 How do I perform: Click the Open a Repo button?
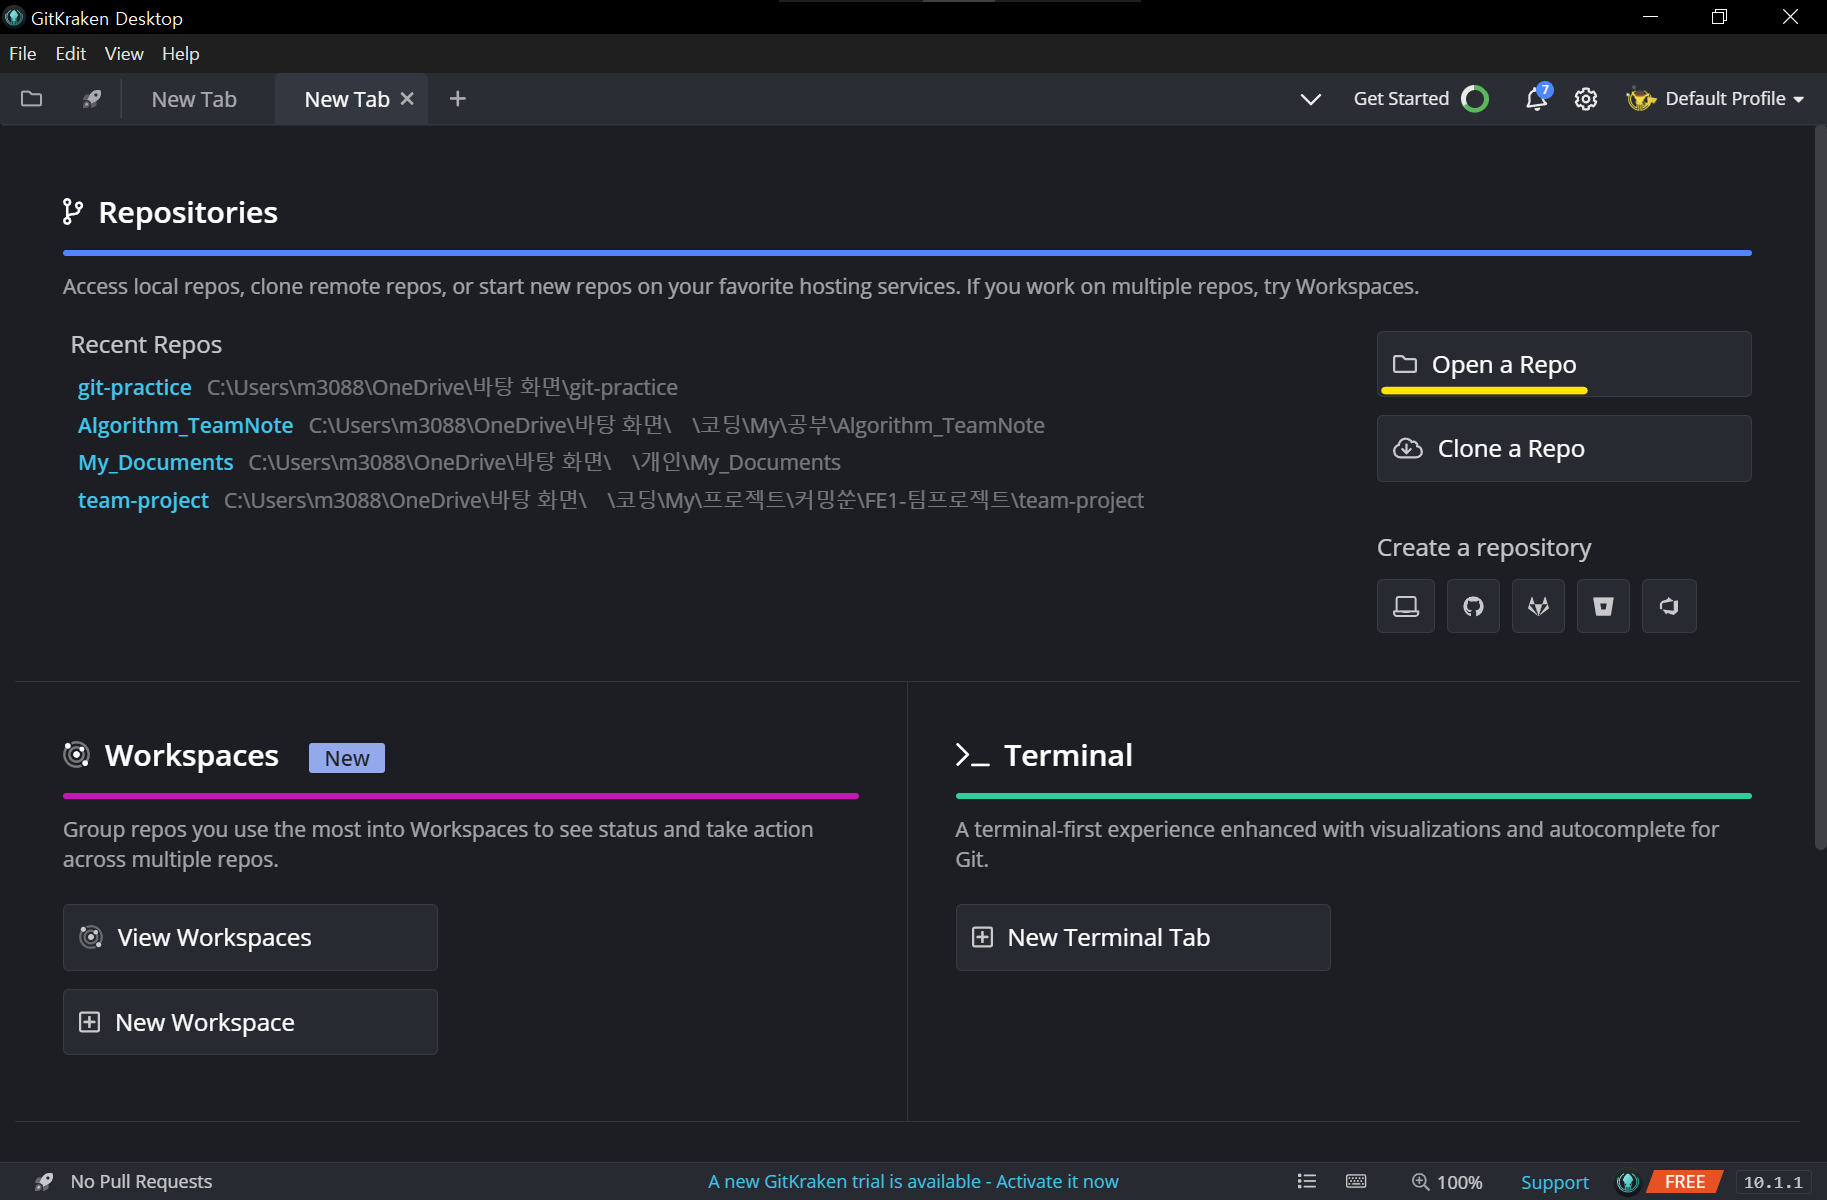tap(1564, 364)
